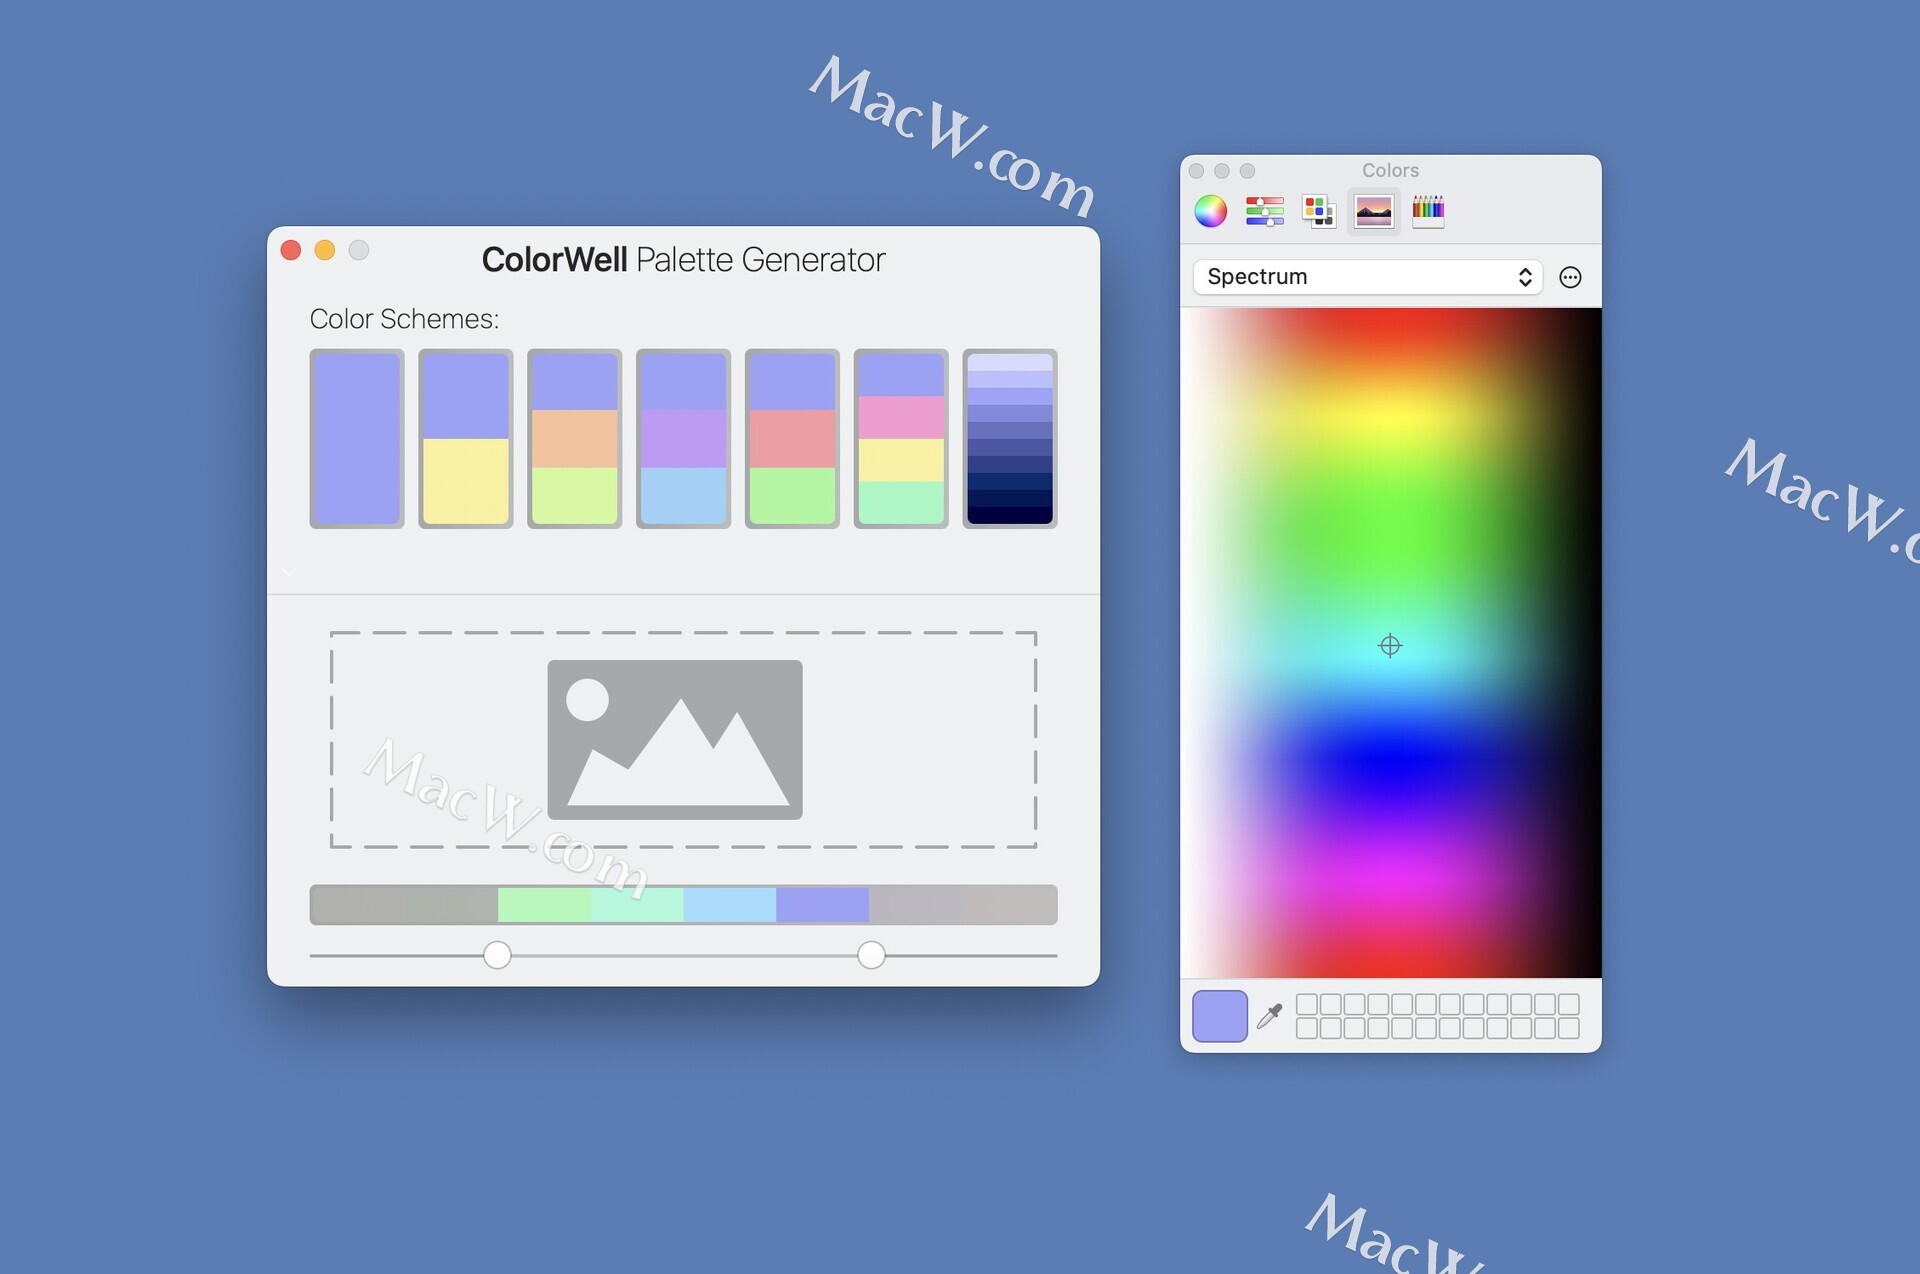The height and width of the screenshot is (1274, 1920).
Task: Click the image drop zone placeholder
Action: (x=683, y=740)
